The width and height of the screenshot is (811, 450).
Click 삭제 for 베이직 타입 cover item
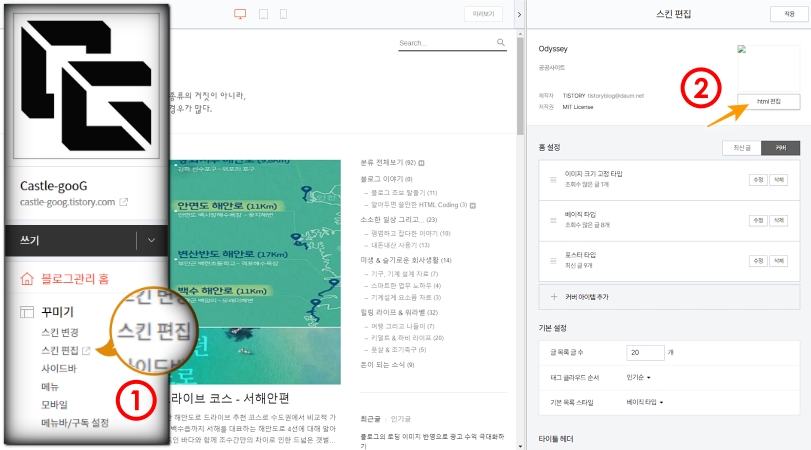778,220
